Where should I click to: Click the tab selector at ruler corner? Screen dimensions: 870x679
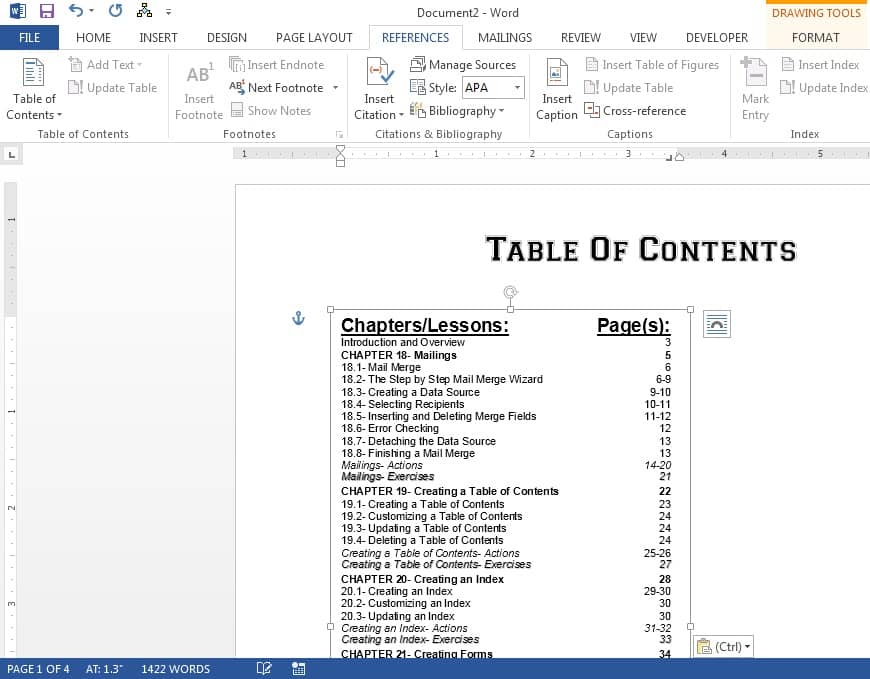12,154
